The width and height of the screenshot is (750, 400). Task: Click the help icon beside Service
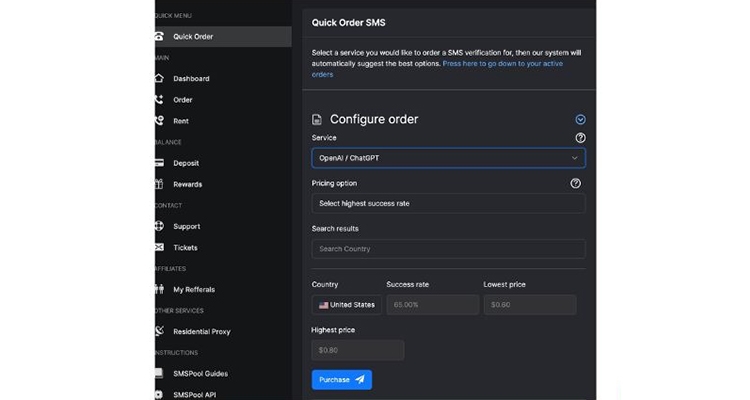tap(580, 138)
